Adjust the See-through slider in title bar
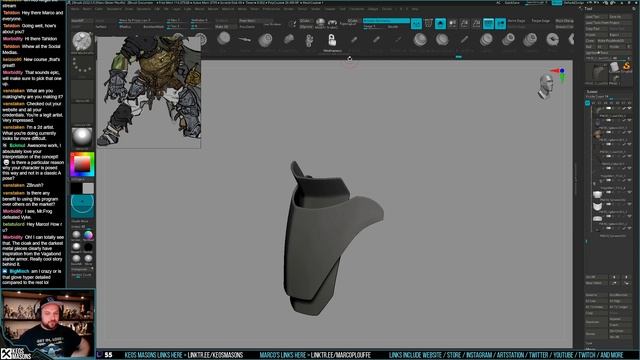The image size is (640, 360). click(x=536, y=3)
